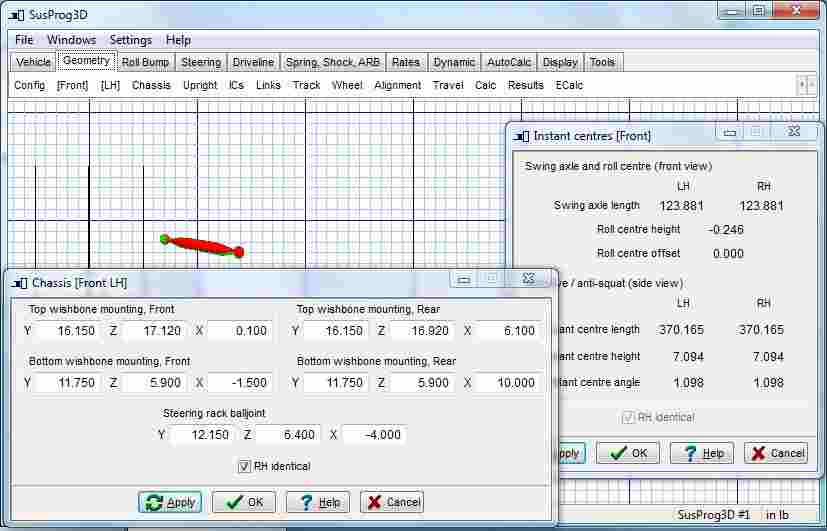This screenshot has width=827, height=531.
Task: Cancel the Instant centres dialog
Action: [x=776, y=453]
